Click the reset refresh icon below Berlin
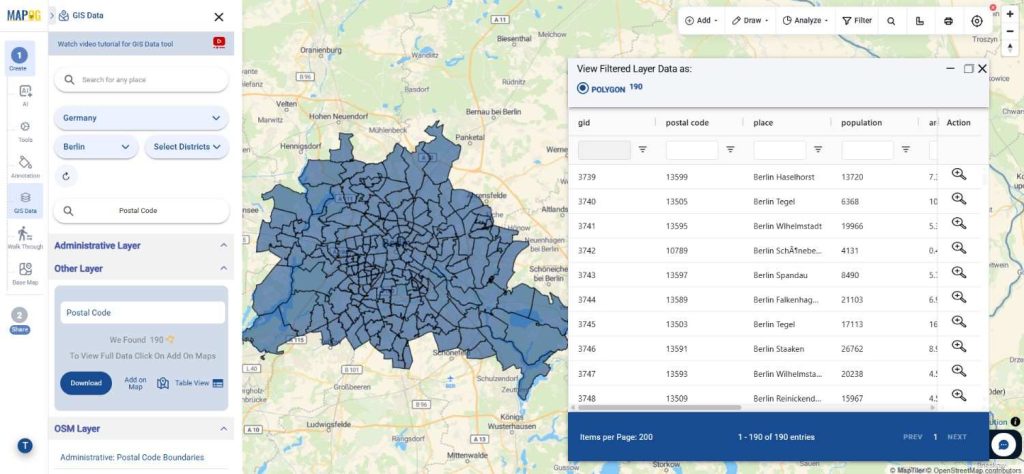 [x=65, y=176]
